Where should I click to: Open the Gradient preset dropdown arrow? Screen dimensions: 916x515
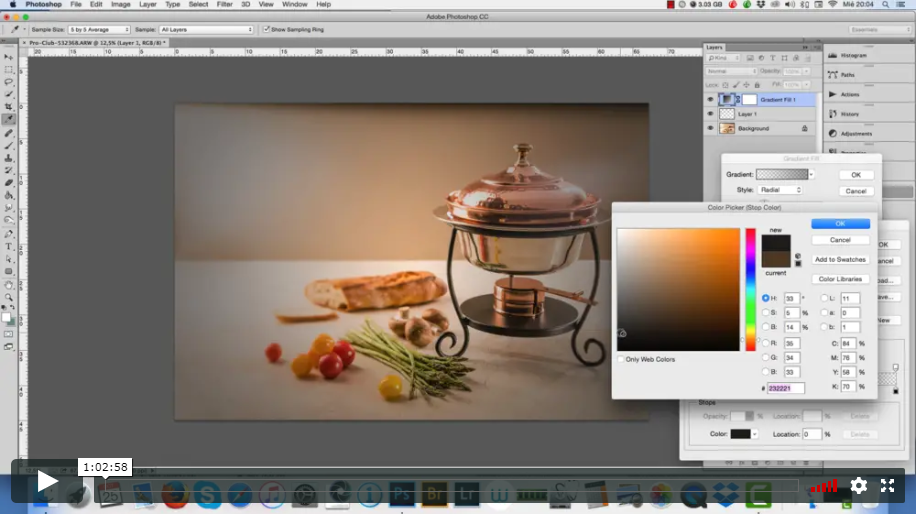coord(811,175)
